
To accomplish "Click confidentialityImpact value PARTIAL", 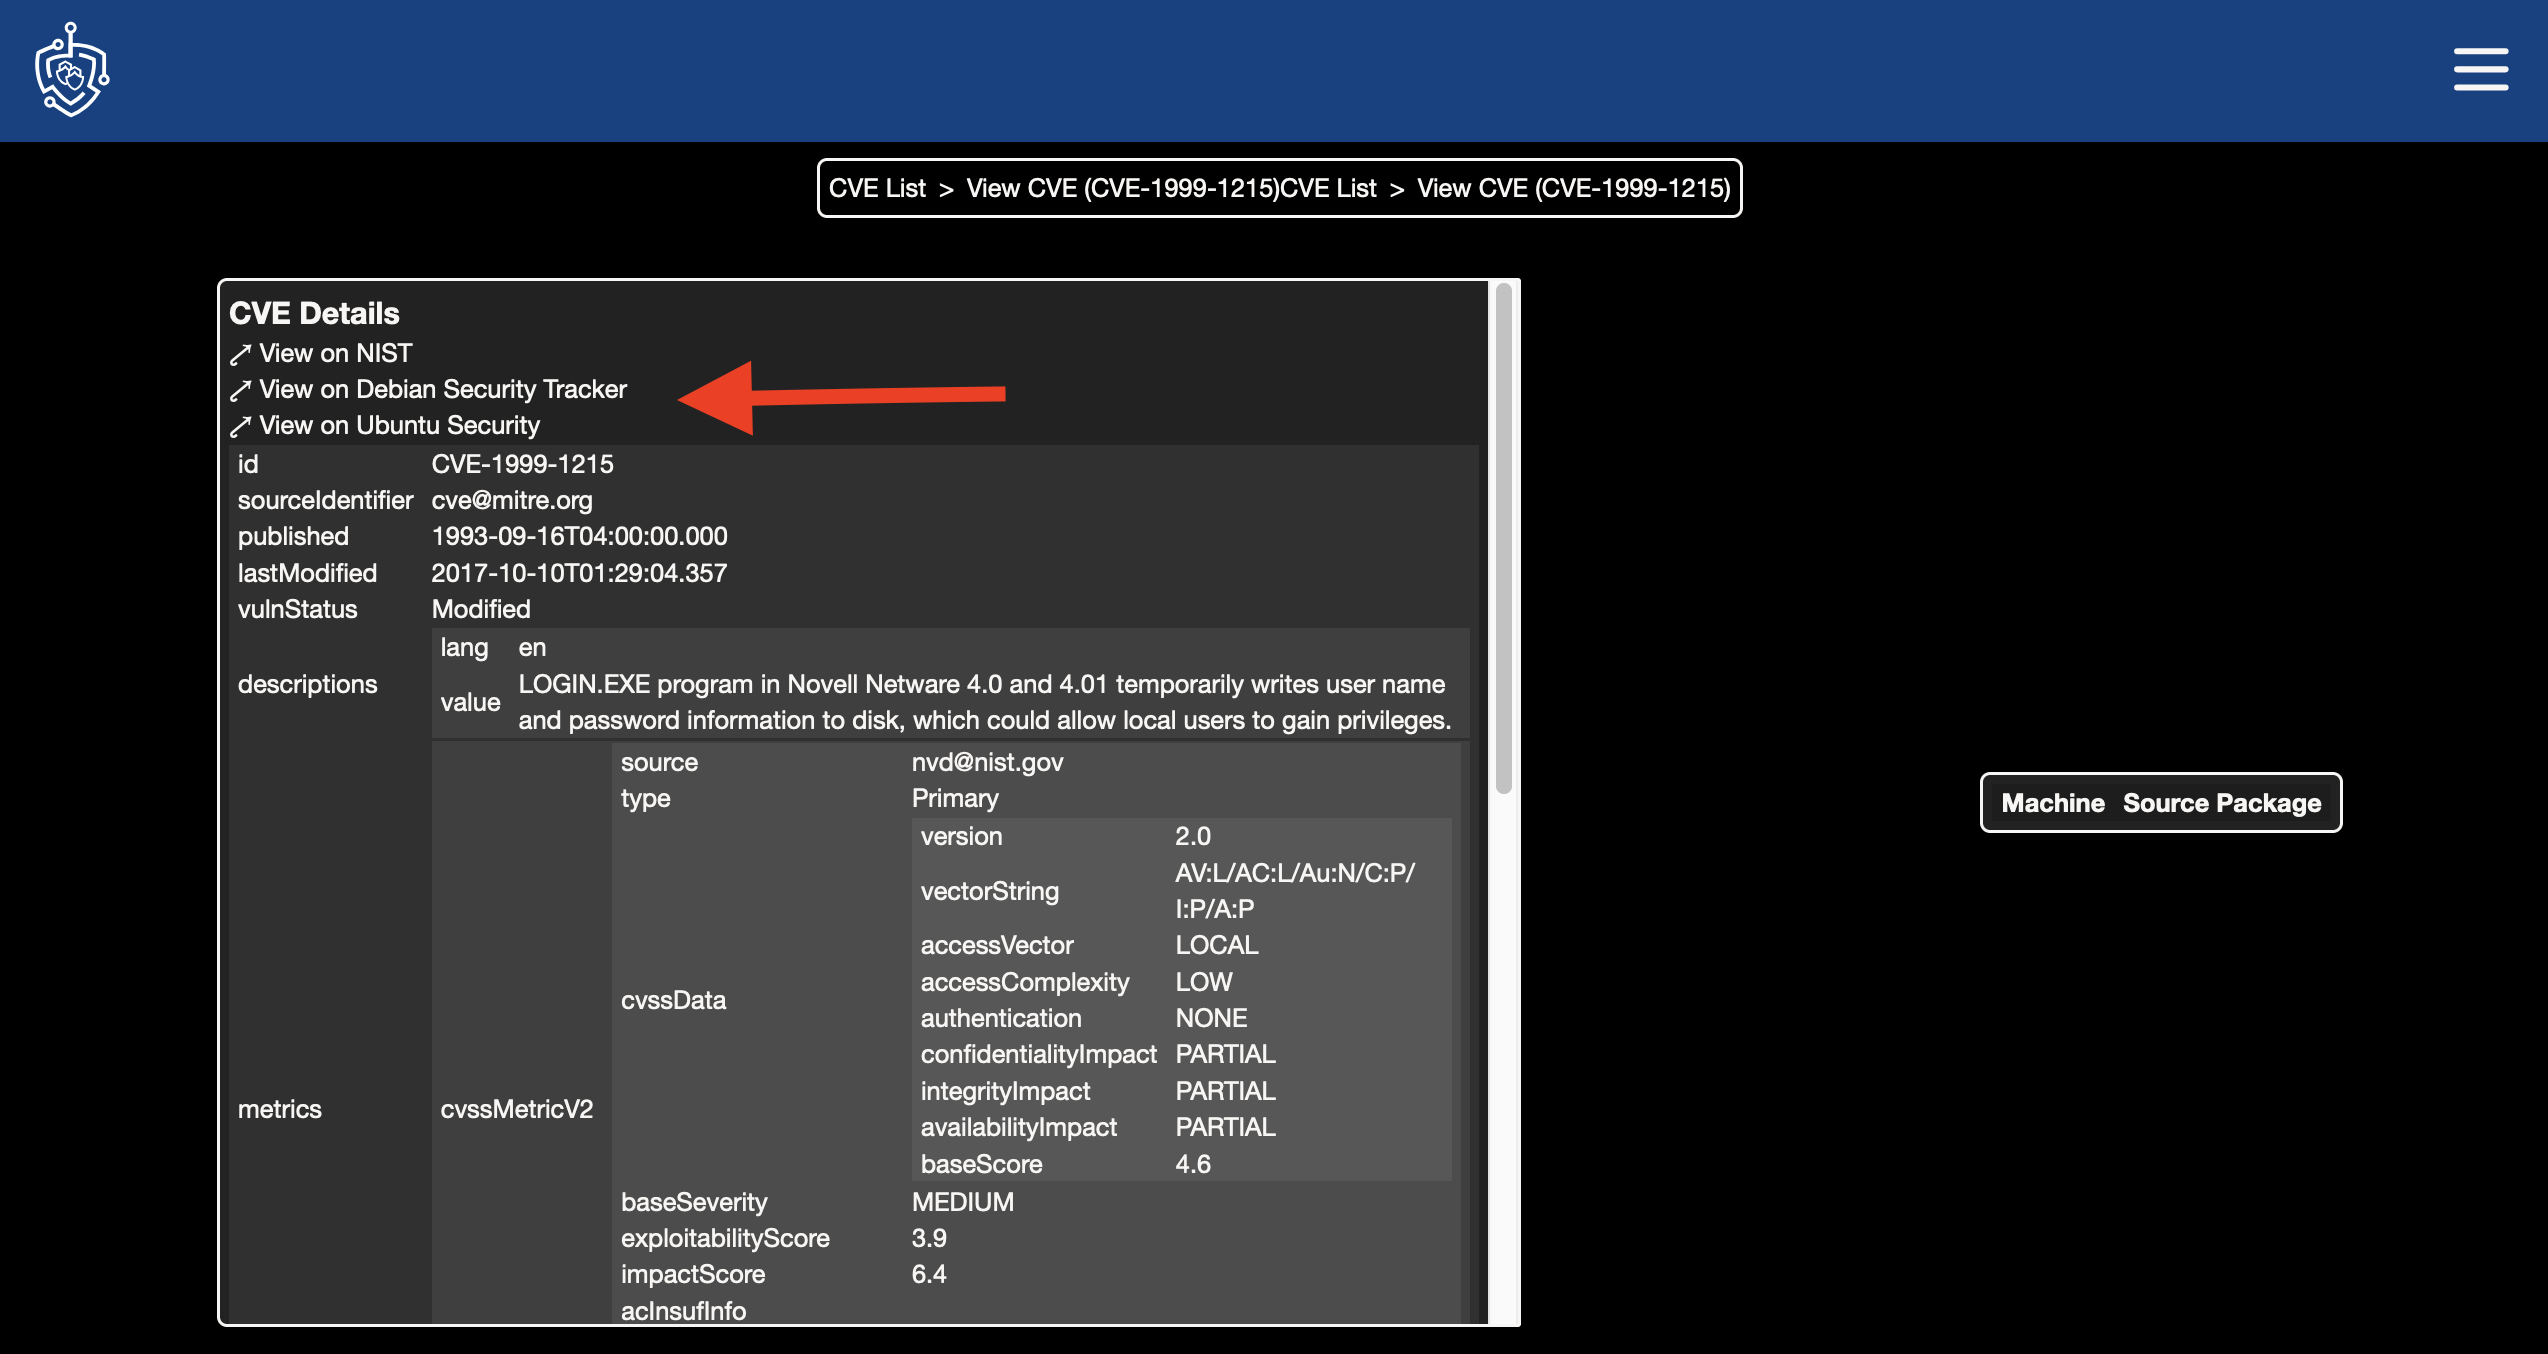I will click(x=1225, y=1054).
